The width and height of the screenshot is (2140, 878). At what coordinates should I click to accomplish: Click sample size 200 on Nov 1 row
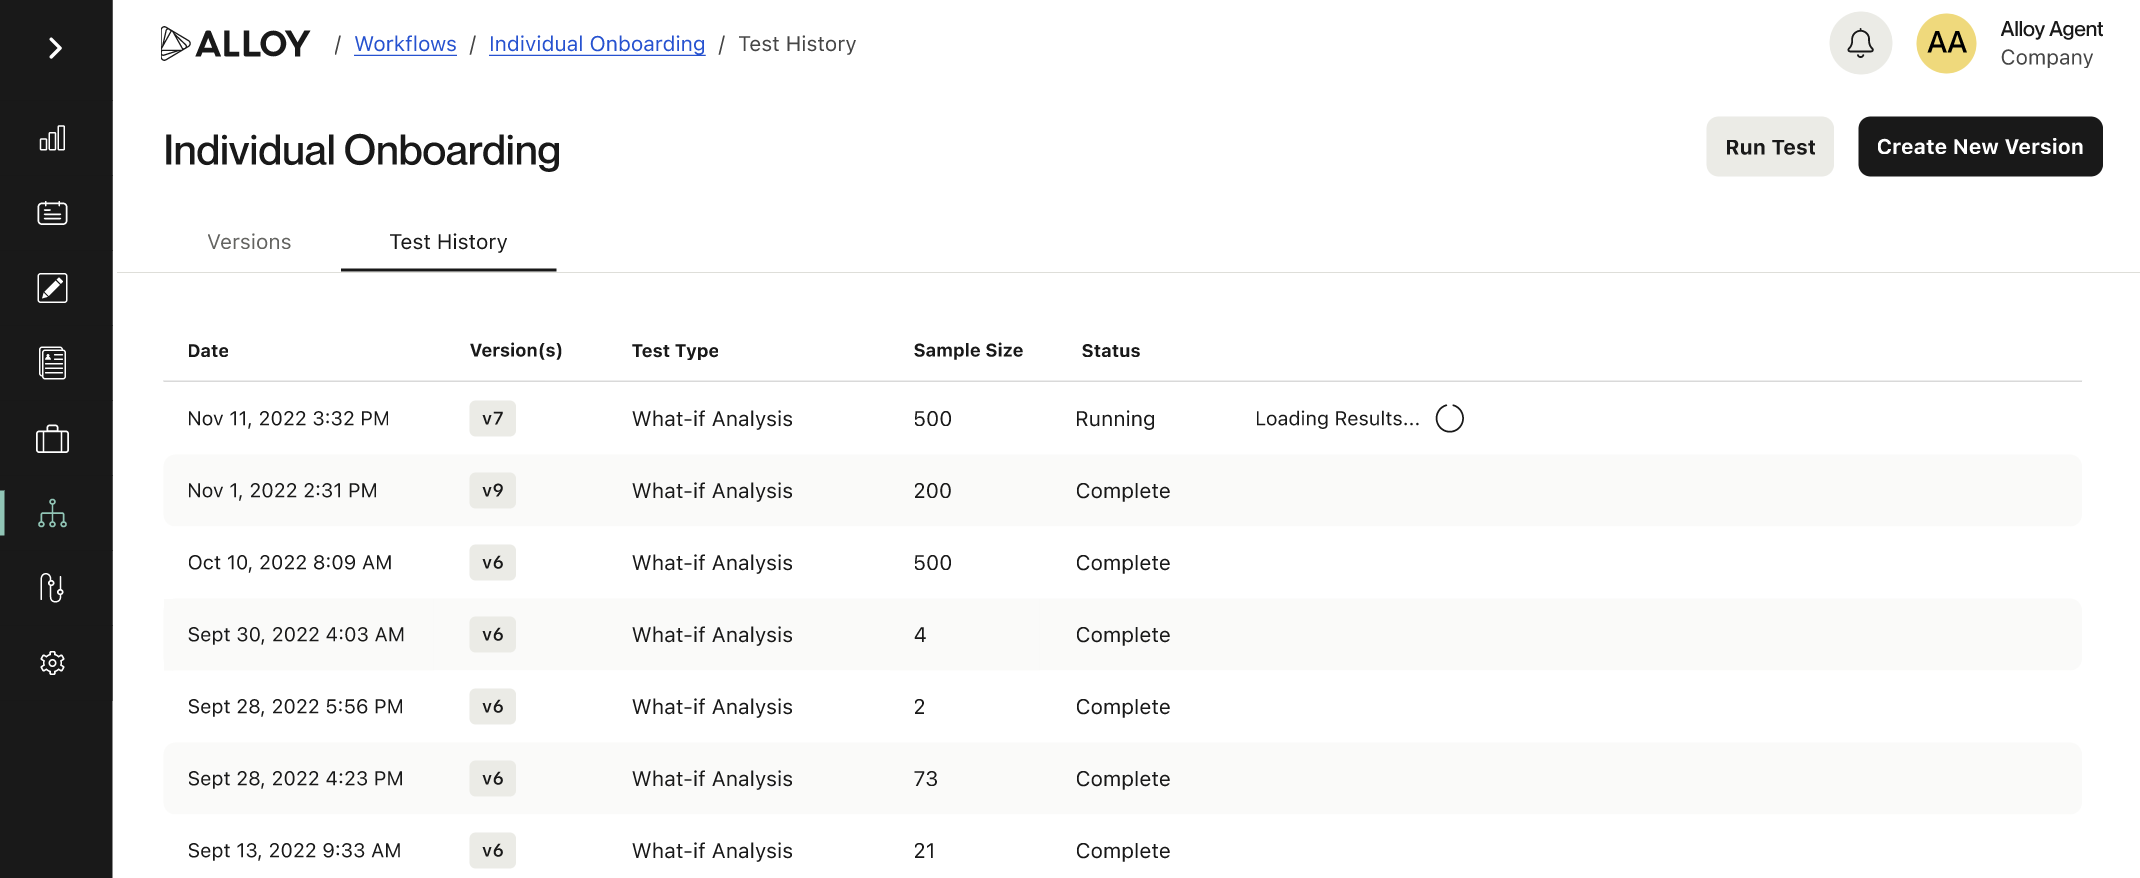click(x=932, y=491)
